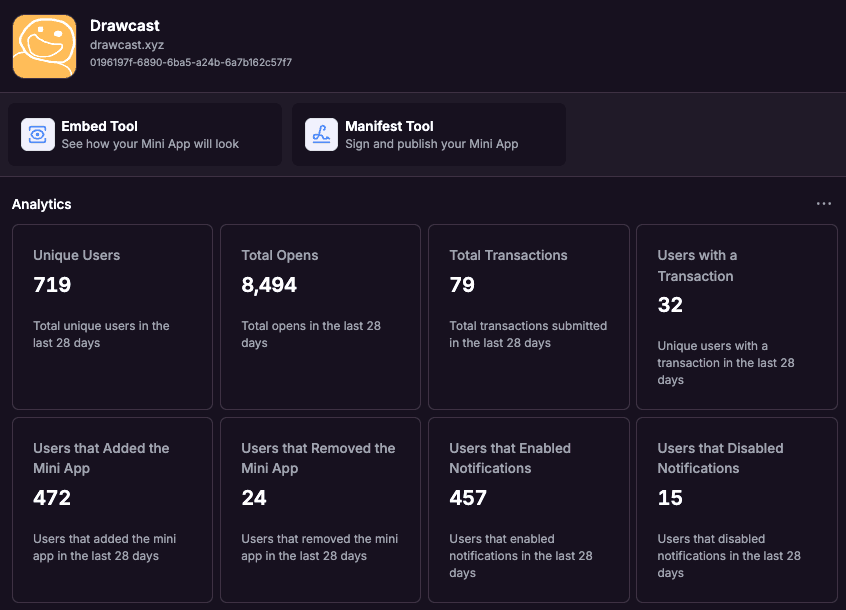Select the Total Transactions analytics card
The width and height of the screenshot is (846, 610).
pos(528,316)
